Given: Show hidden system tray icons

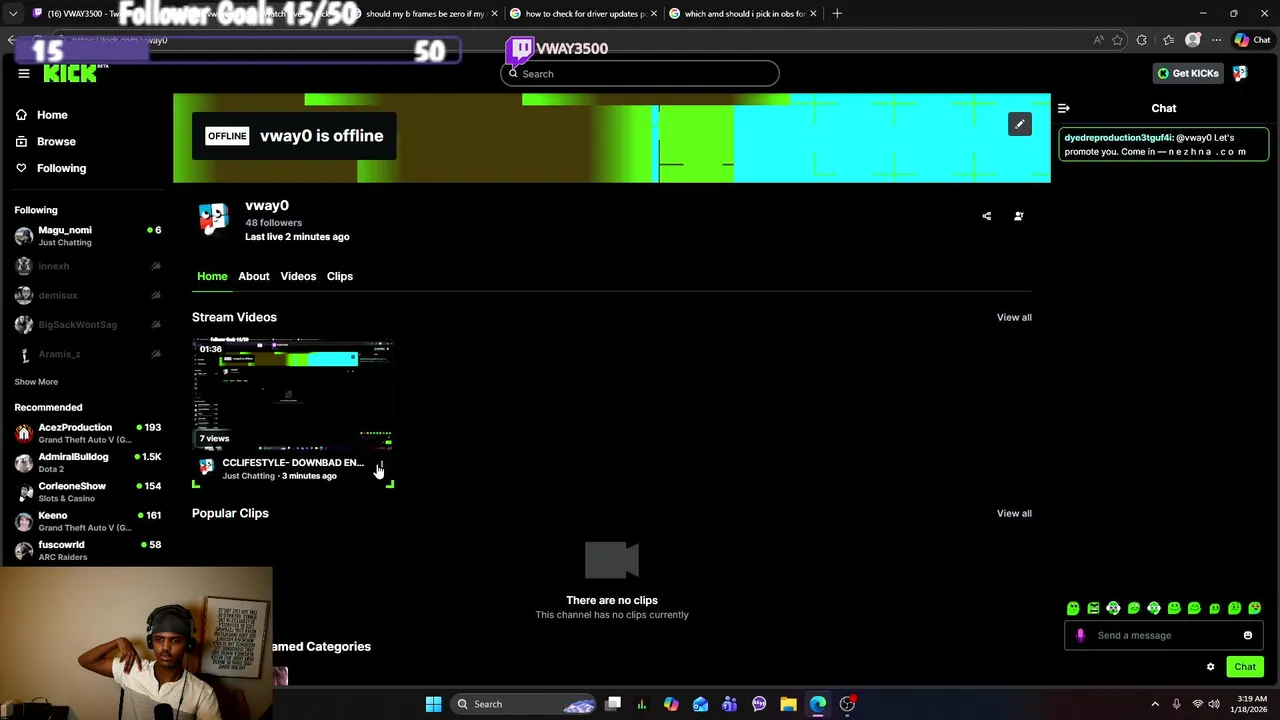Looking at the screenshot, I should coord(1155,704).
